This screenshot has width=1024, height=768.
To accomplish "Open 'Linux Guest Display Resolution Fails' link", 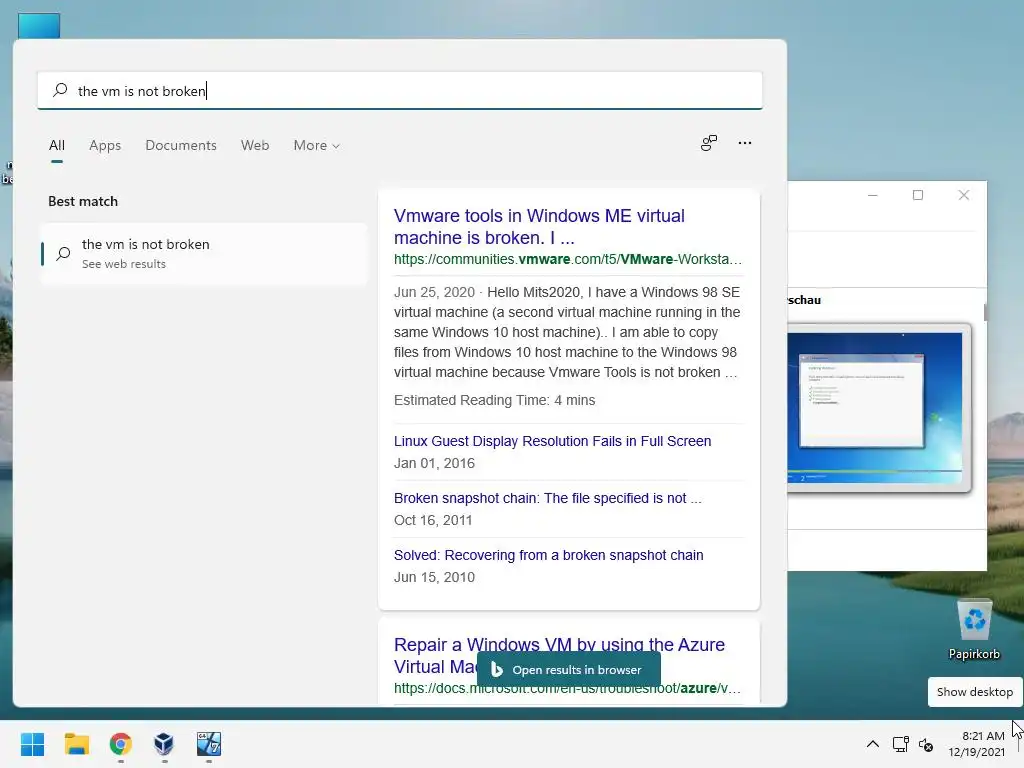I will point(552,441).
